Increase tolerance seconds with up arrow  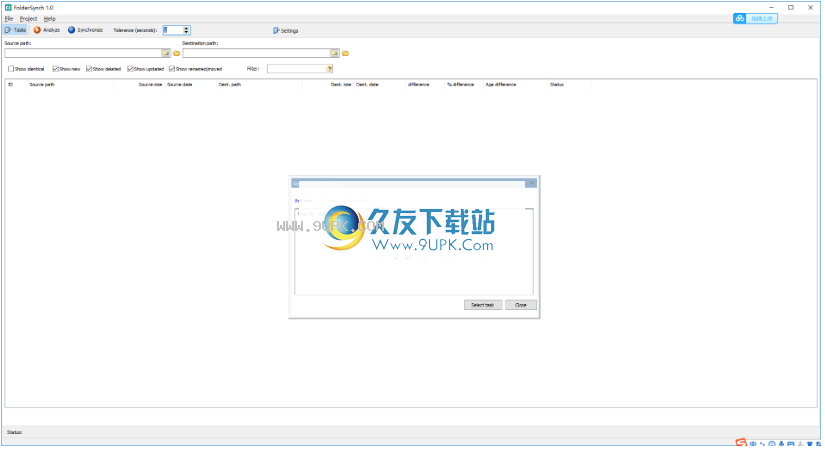point(186,28)
